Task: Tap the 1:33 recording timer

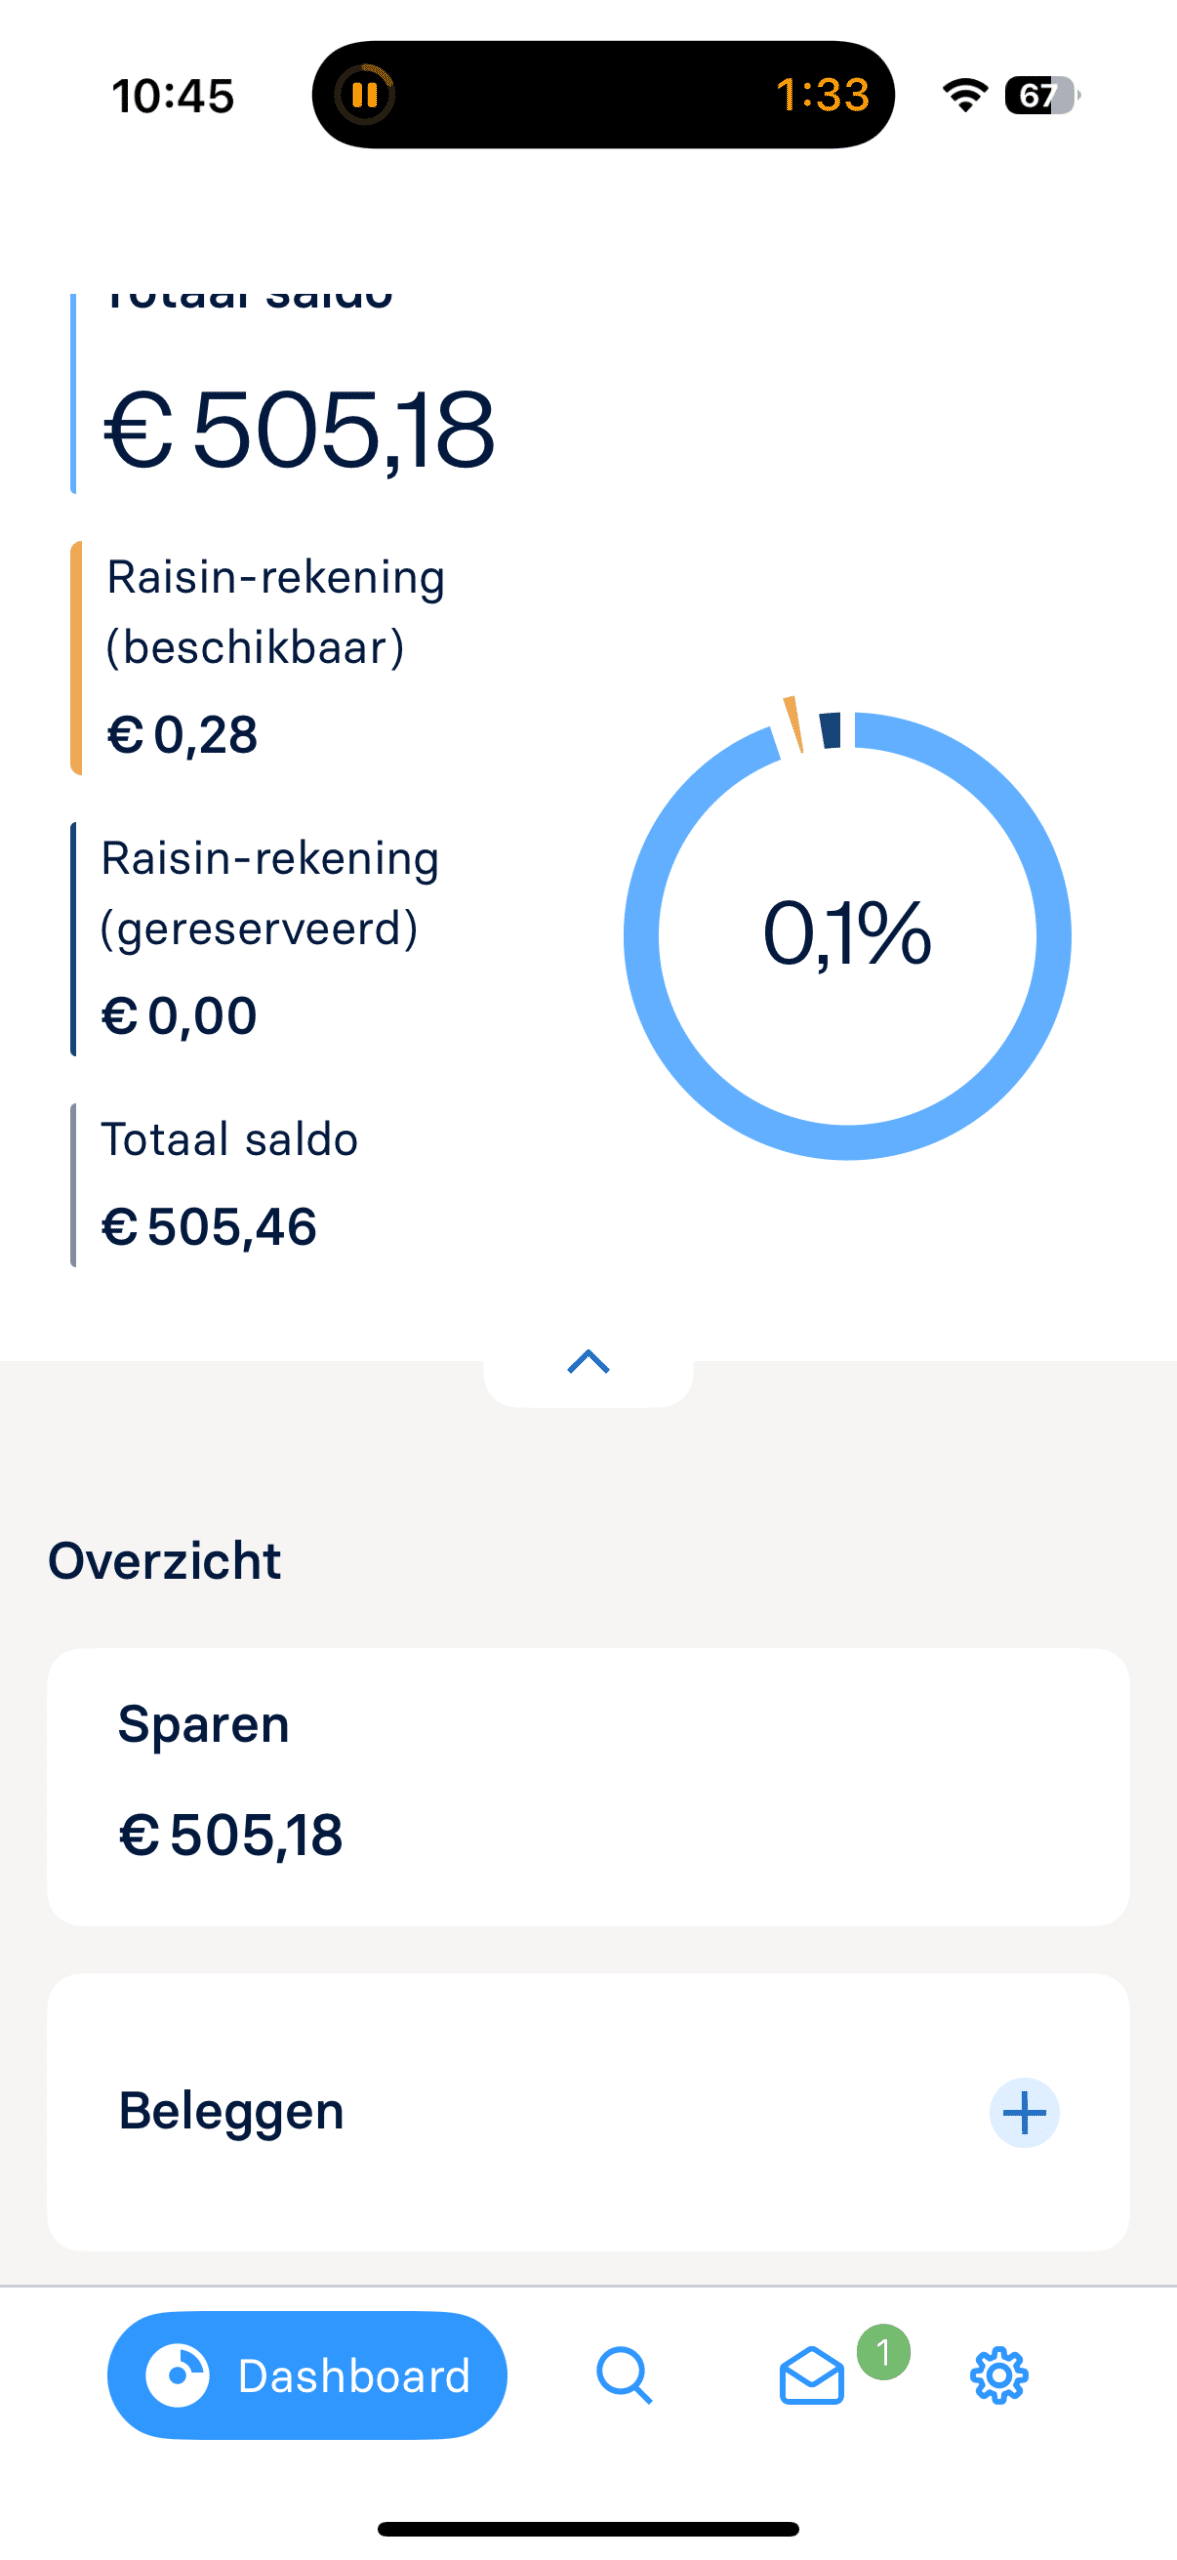Action: [822, 95]
